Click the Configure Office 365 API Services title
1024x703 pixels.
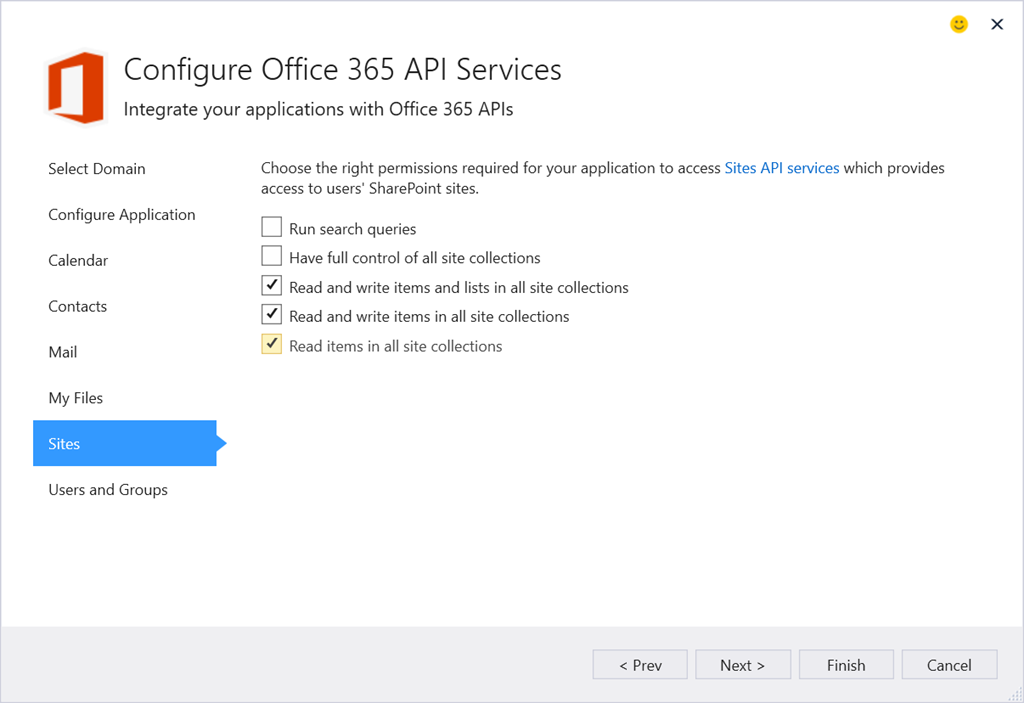point(342,69)
